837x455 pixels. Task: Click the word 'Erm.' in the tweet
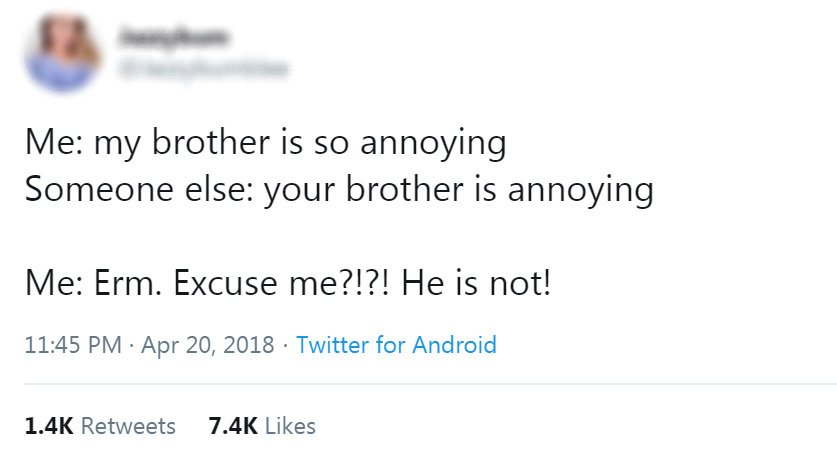tap(128, 283)
